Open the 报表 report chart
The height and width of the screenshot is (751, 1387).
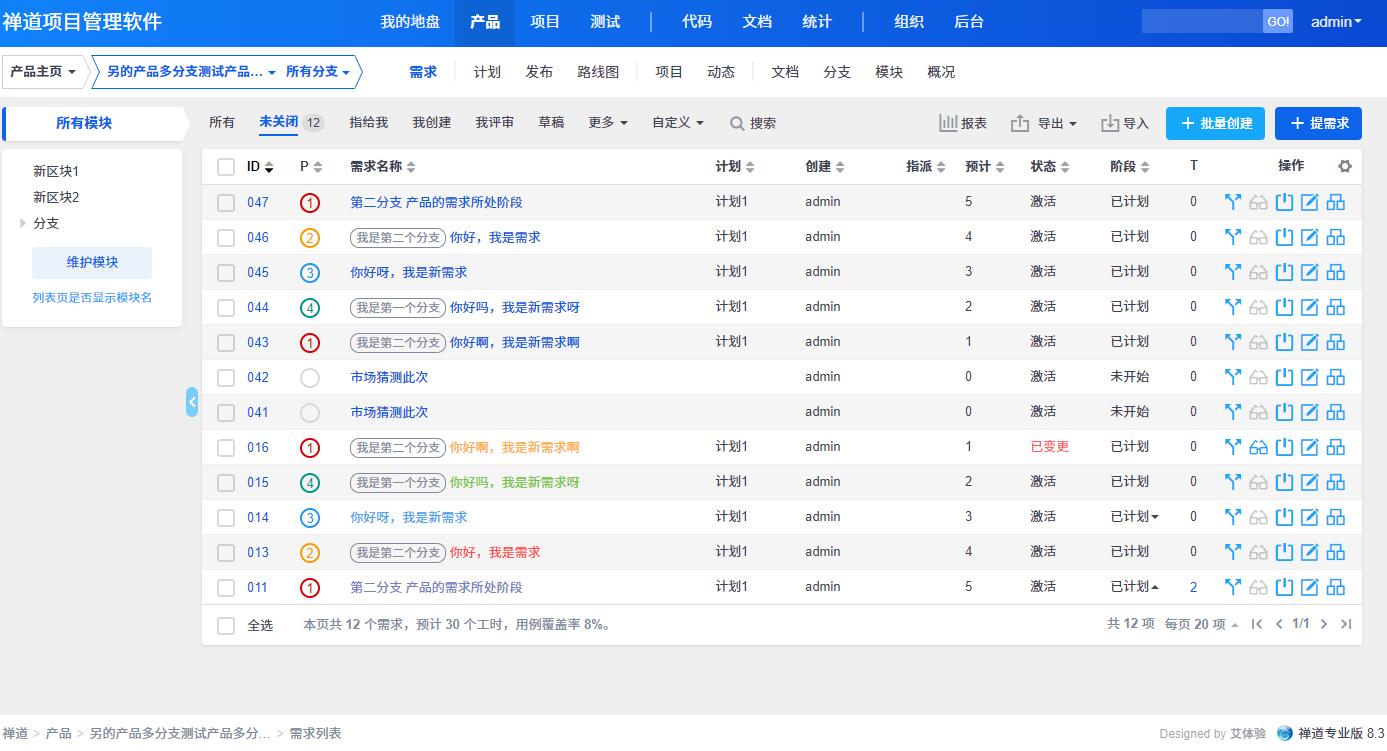(962, 123)
